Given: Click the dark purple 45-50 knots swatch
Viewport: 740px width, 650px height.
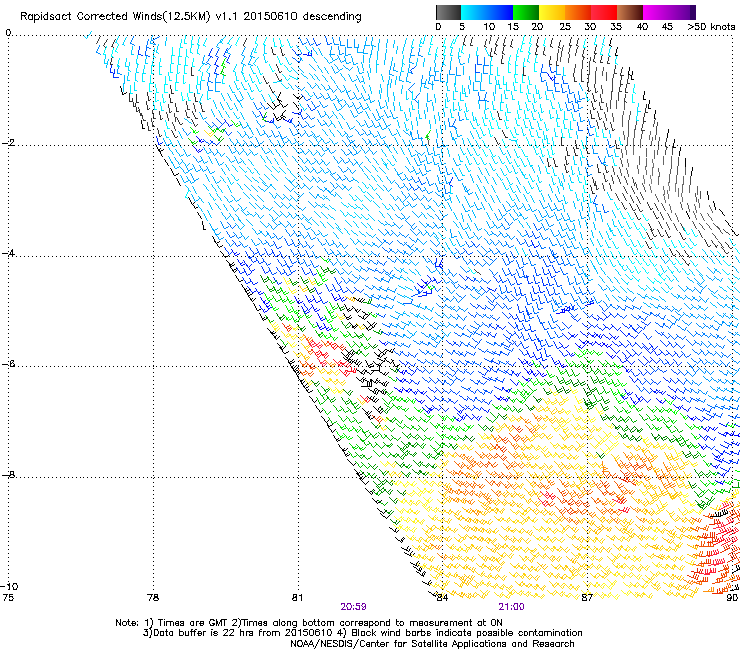Looking at the screenshot, I should point(682,12).
